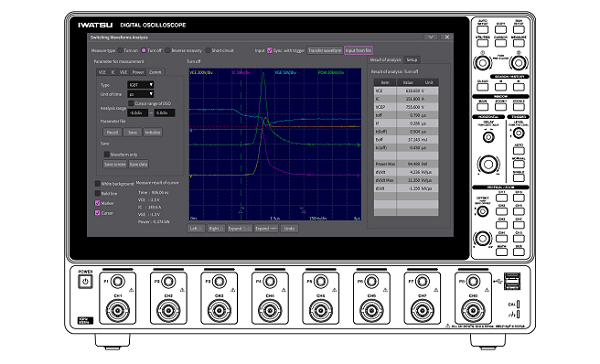
Task: Select the SINGLE trigger mode key
Action: [518, 178]
